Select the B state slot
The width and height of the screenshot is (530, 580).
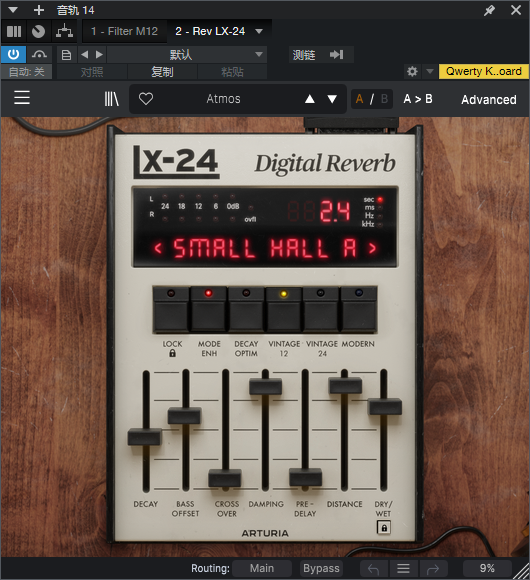(384, 99)
